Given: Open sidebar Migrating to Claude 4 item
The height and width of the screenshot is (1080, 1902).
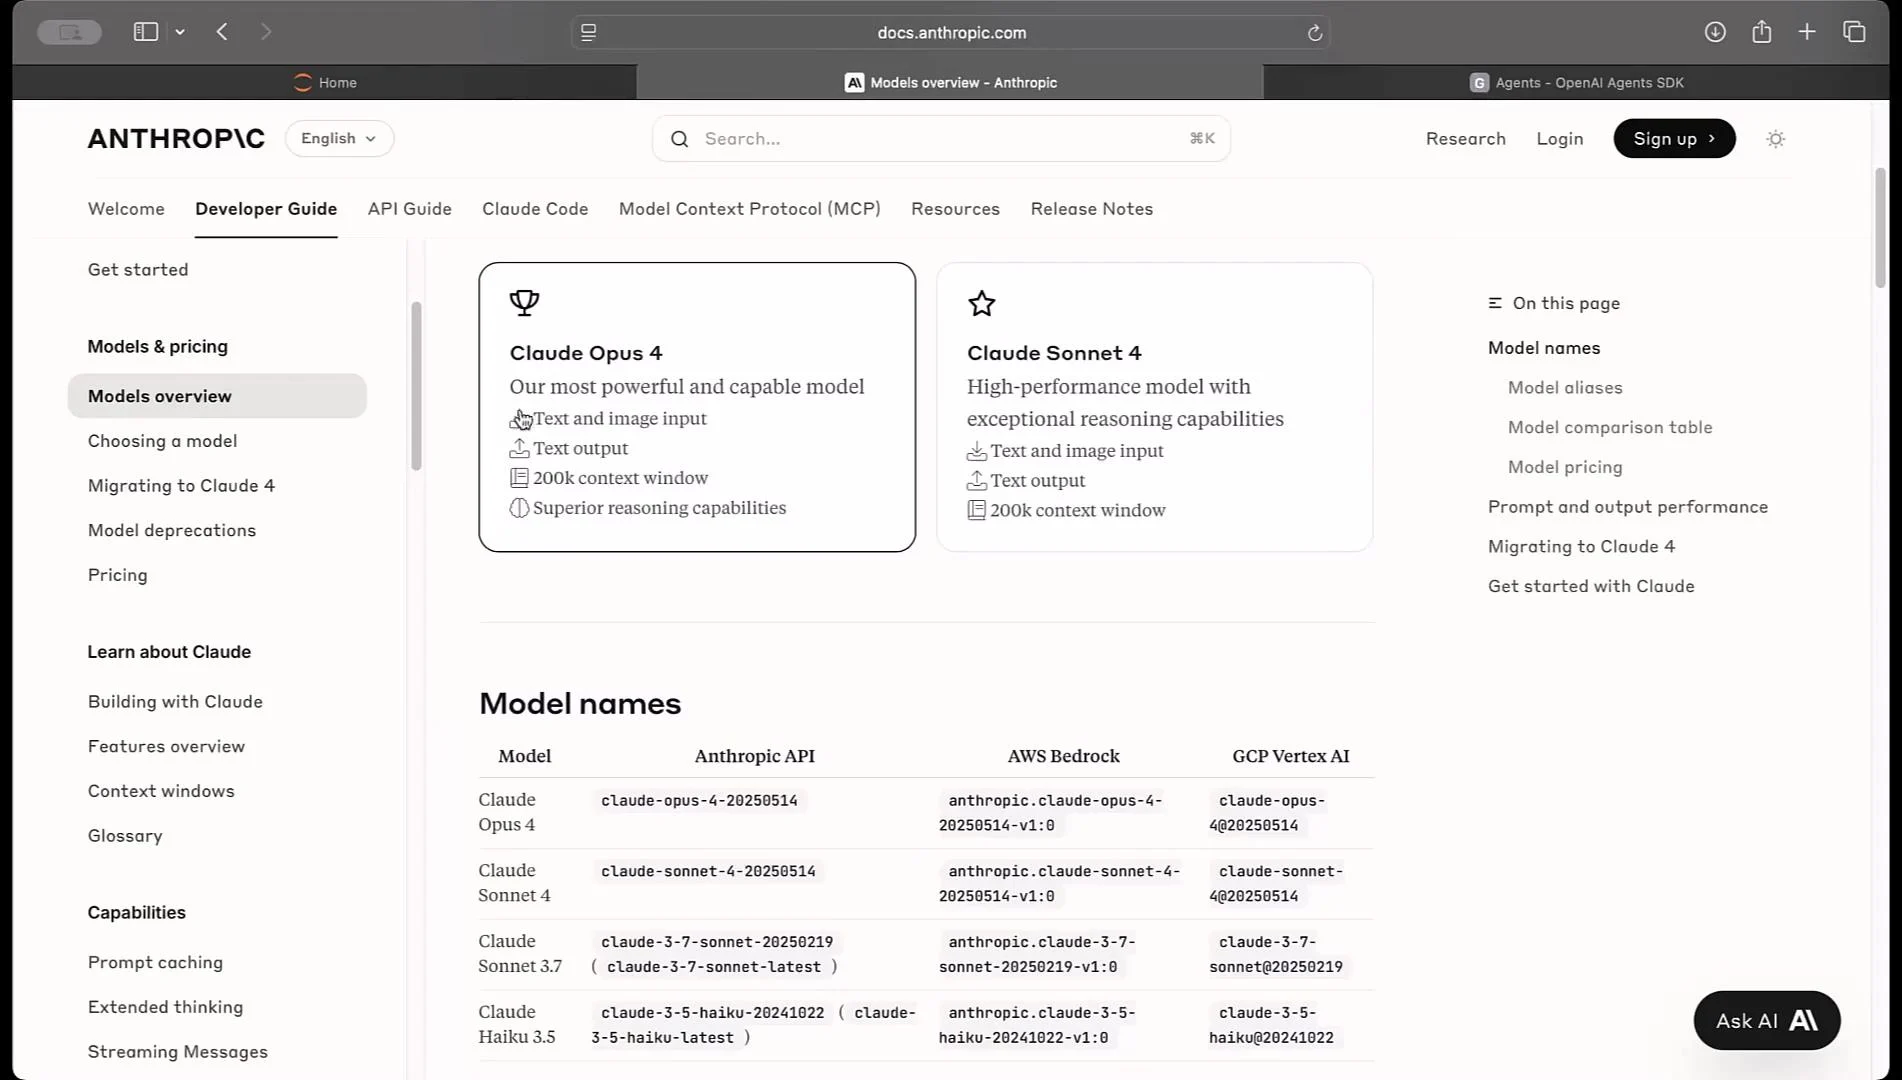Looking at the screenshot, I should point(181,486).
